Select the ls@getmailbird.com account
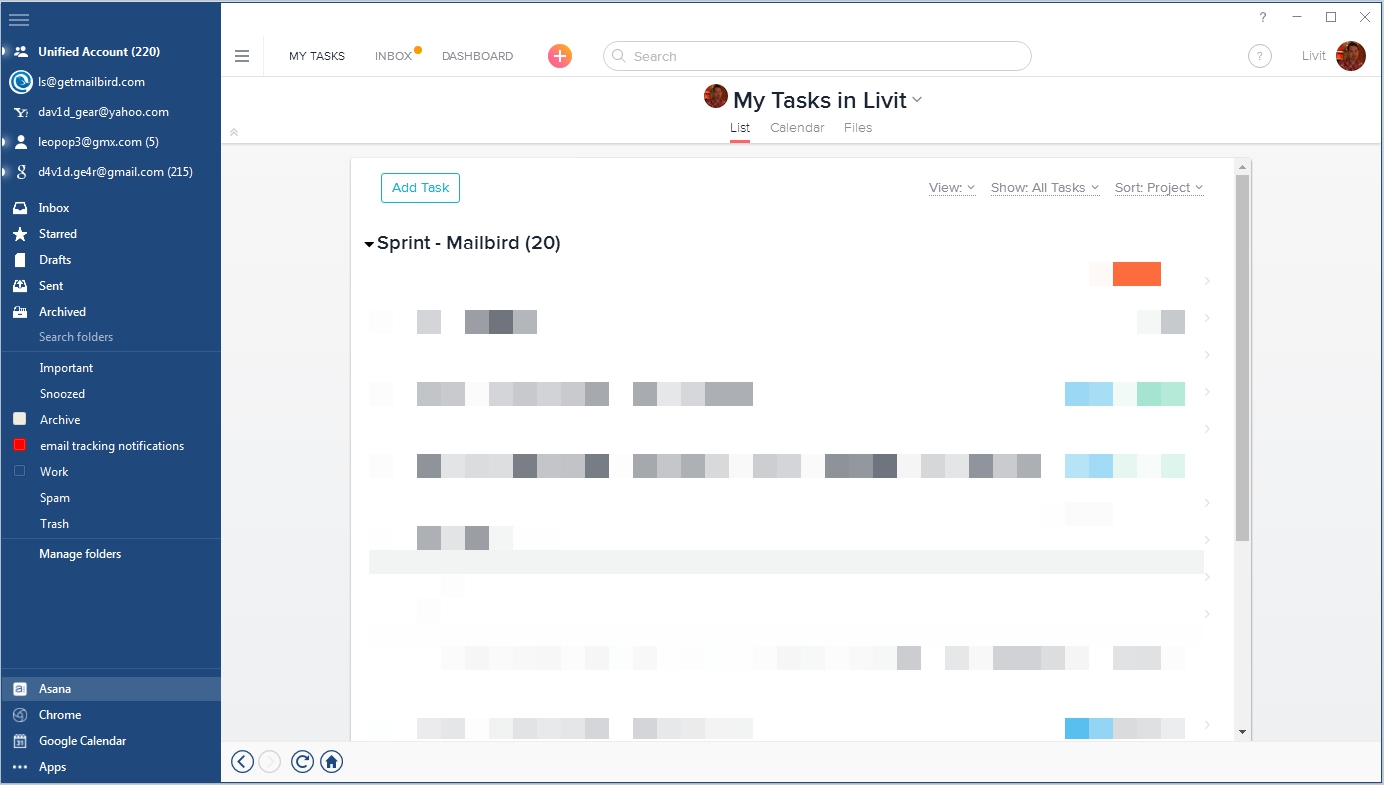The image size is (1384, 785). (91, 82)
